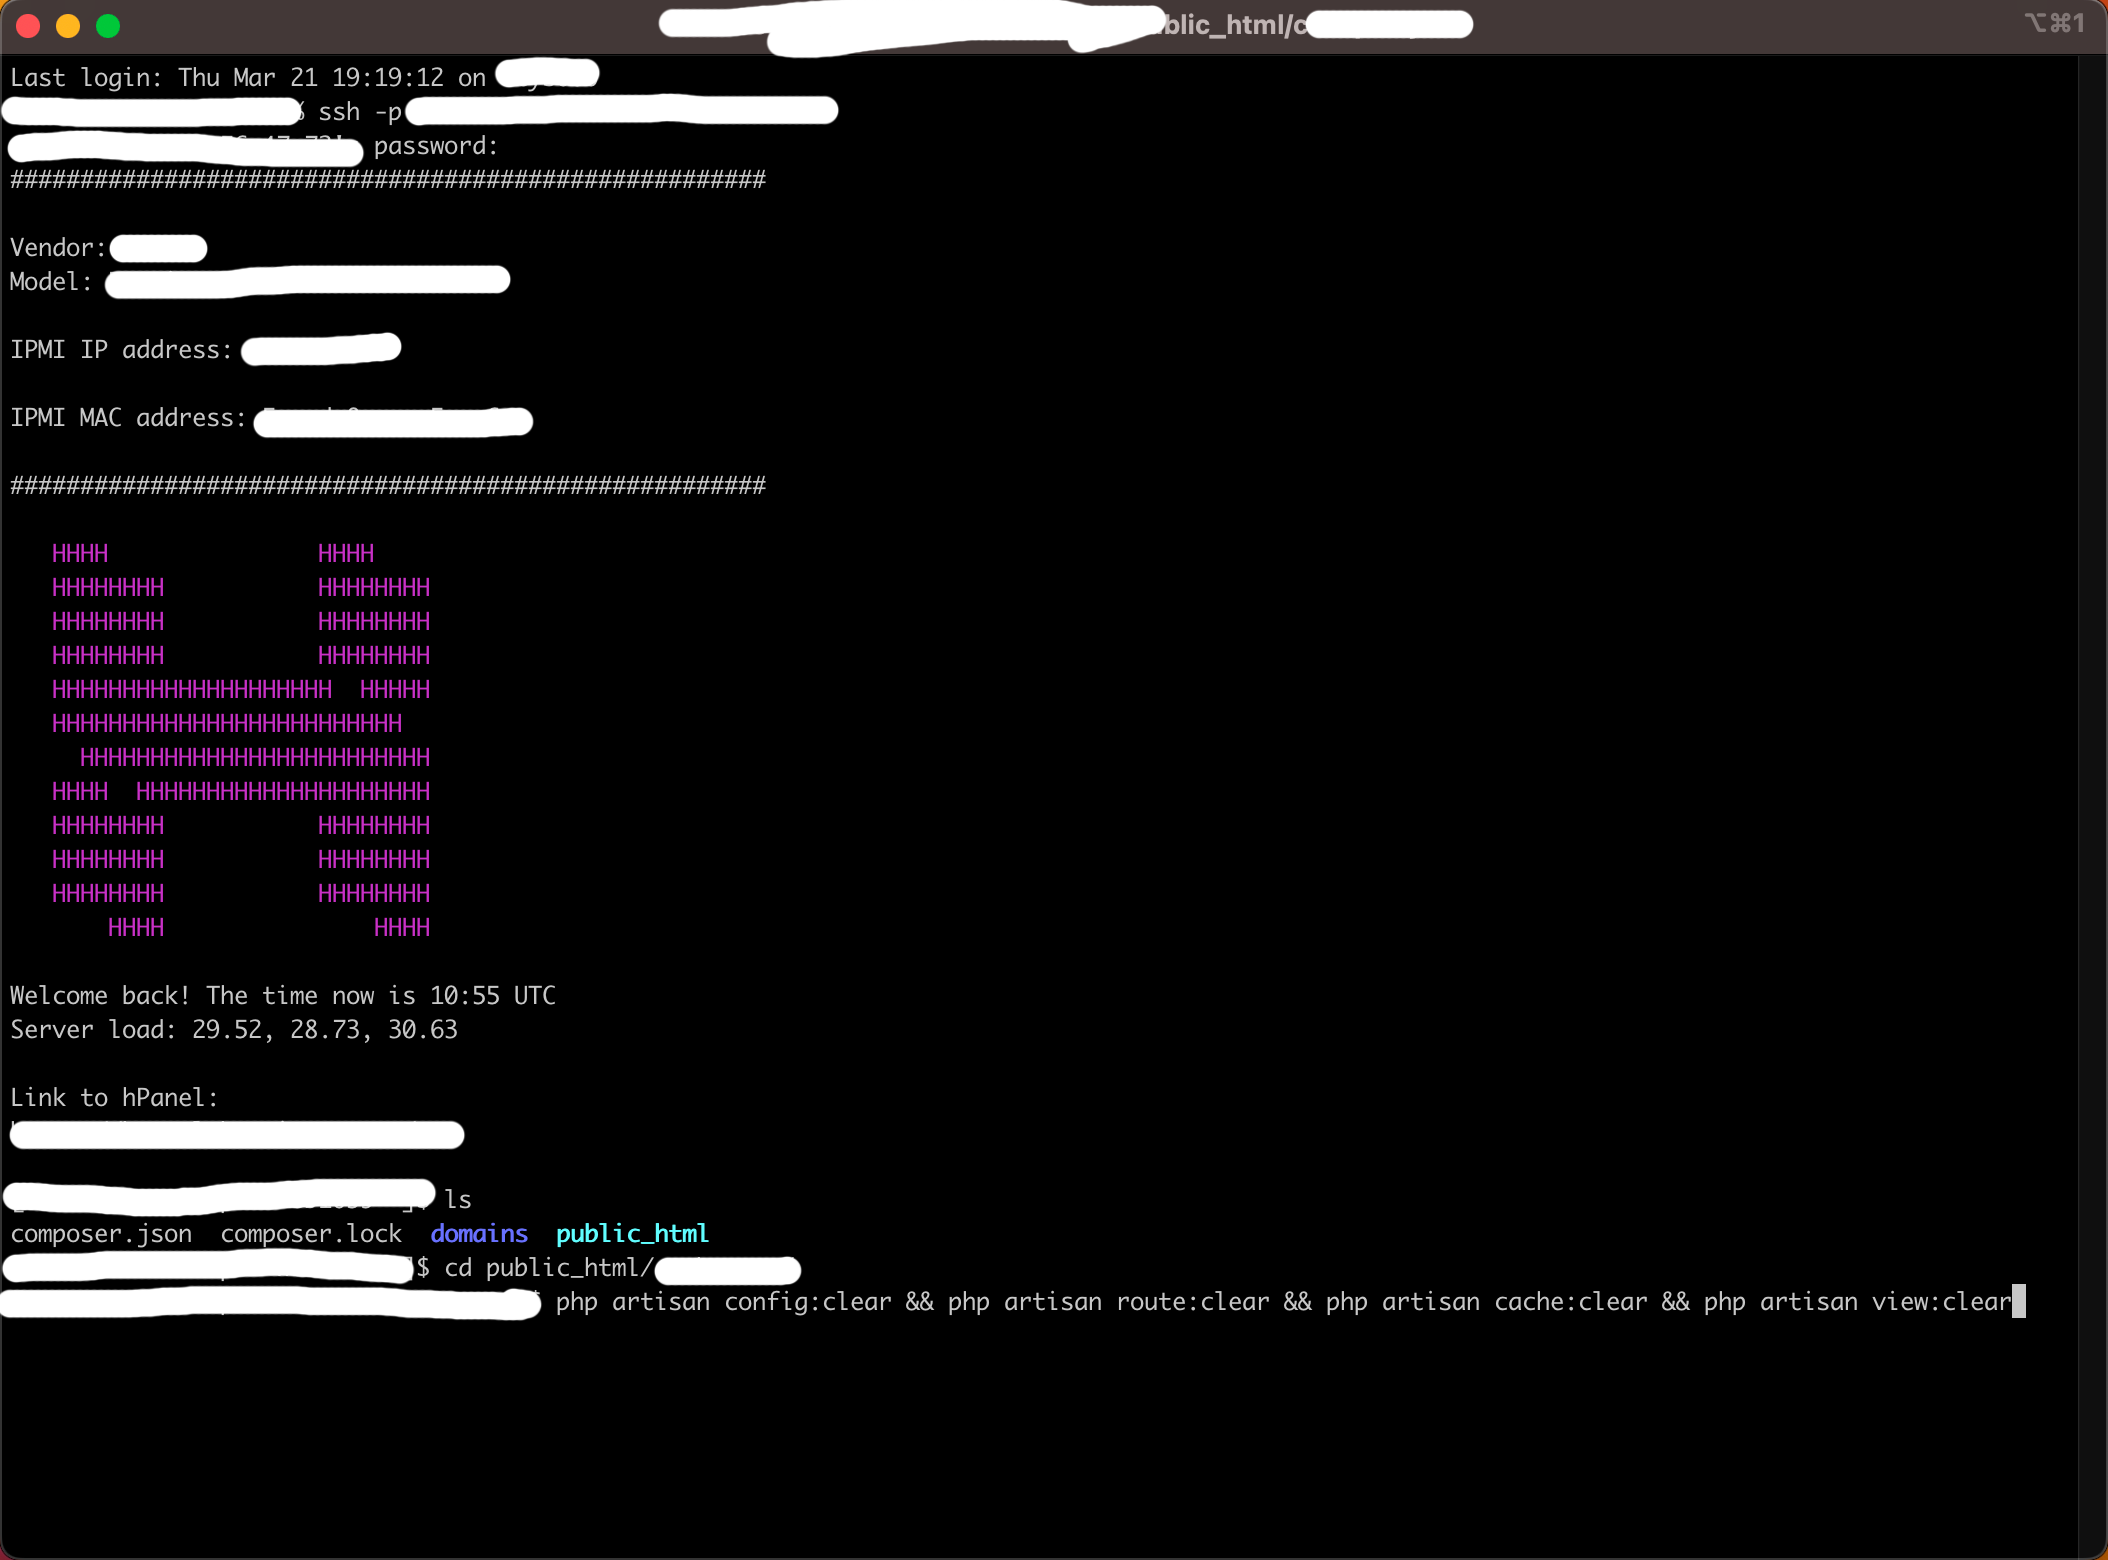Click the terminal cursor block after view:clear
2108x1560 pixels.
(2019, 1301)
